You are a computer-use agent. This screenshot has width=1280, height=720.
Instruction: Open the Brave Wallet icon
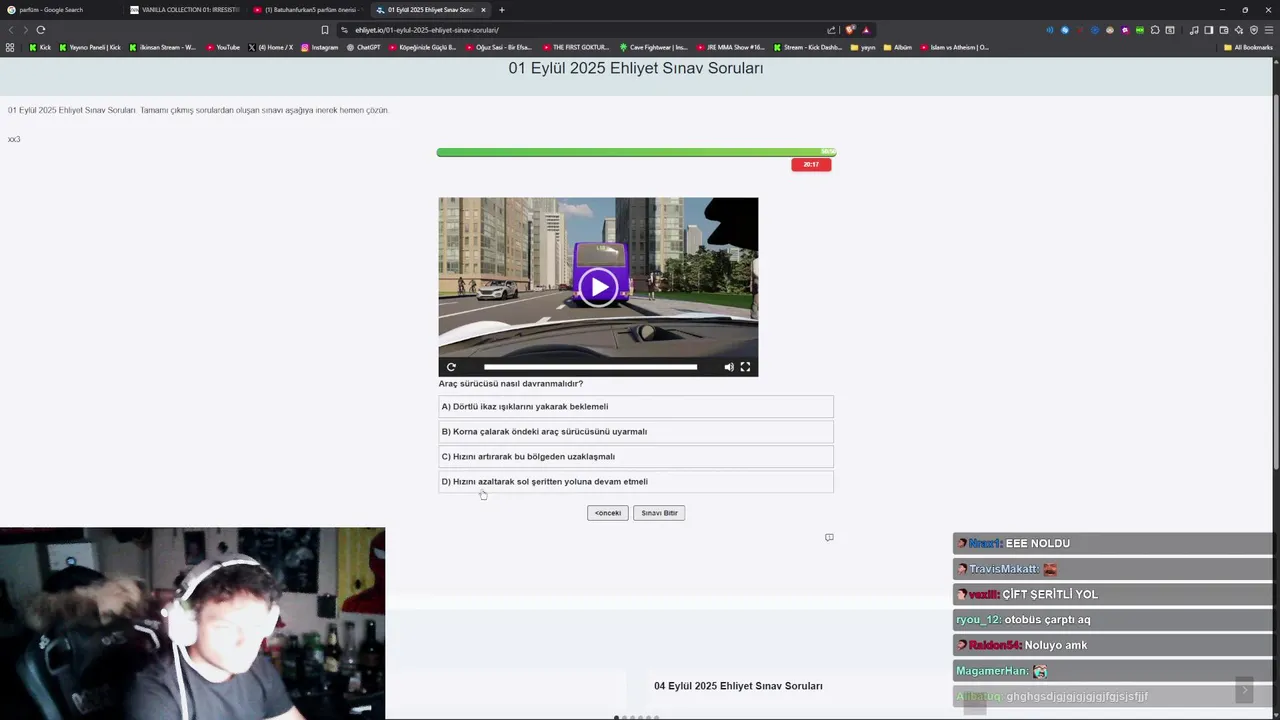pyautogui.click(x=1224, y=30)
